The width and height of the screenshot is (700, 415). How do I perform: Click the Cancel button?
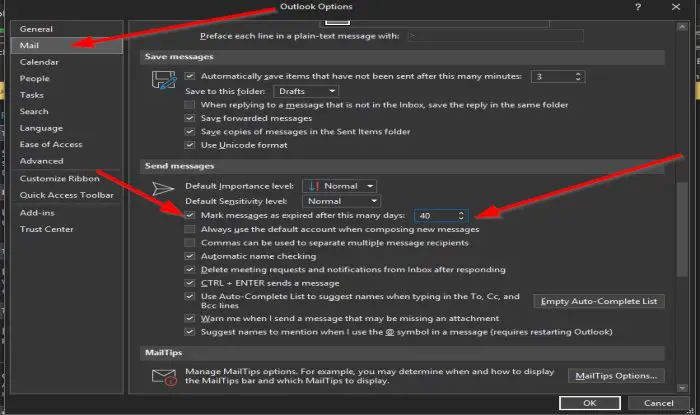[x=658, y=403]
